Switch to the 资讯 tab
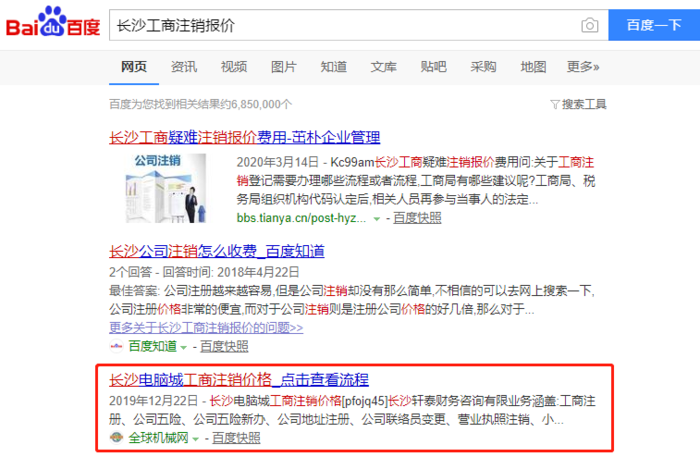This screenshot has width=700, height=457. click(184, 67)
